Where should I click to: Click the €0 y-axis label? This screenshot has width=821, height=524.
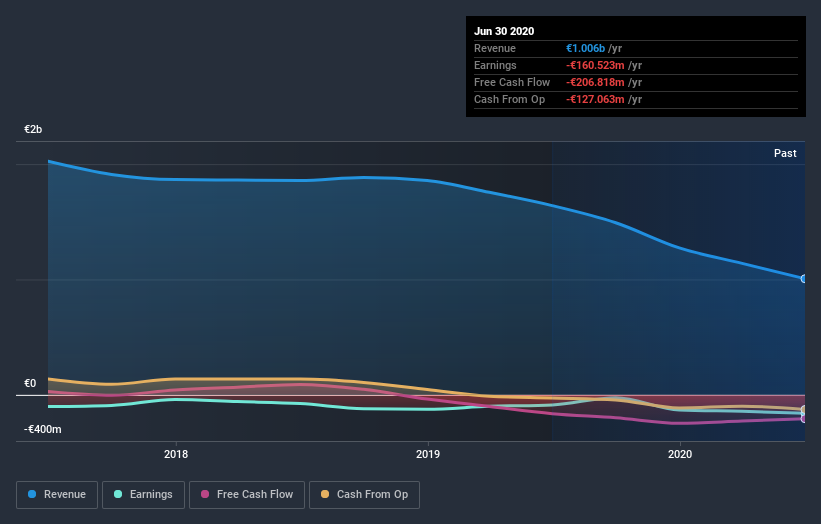[x=30, y=383]
